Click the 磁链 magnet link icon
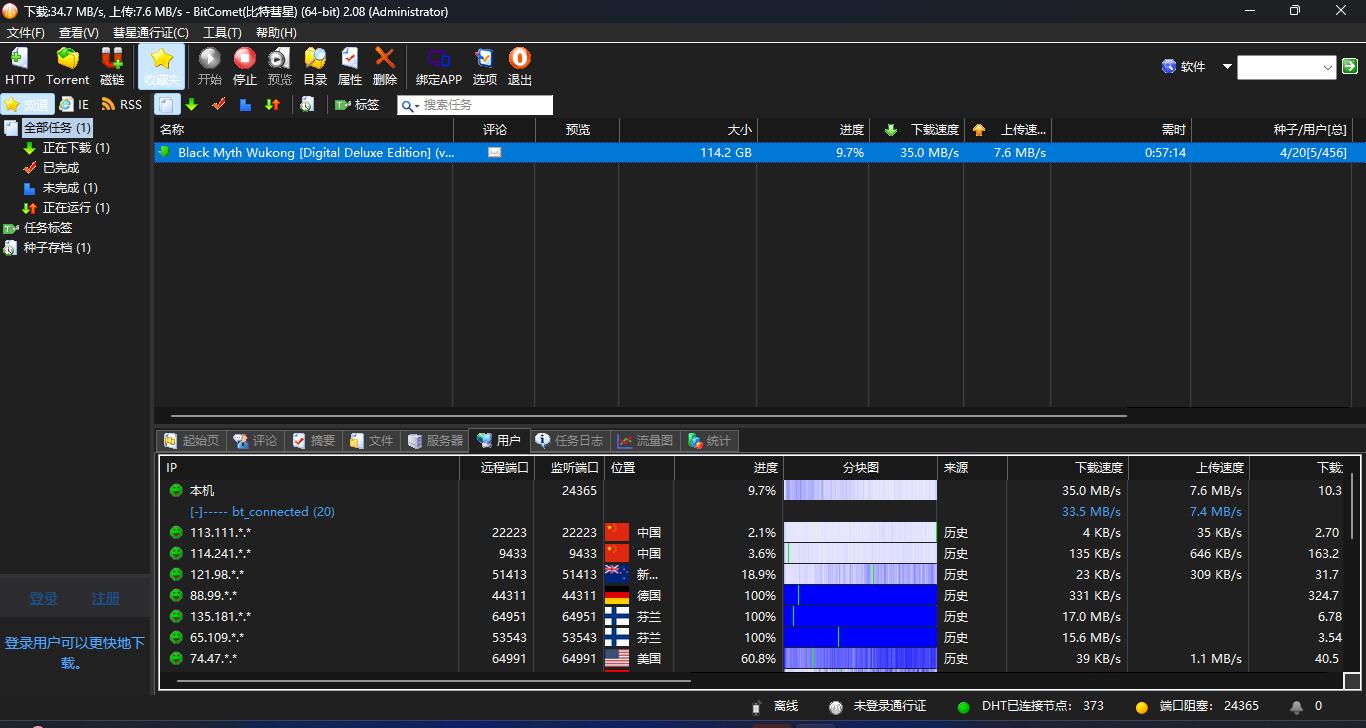 coord(112,66)
